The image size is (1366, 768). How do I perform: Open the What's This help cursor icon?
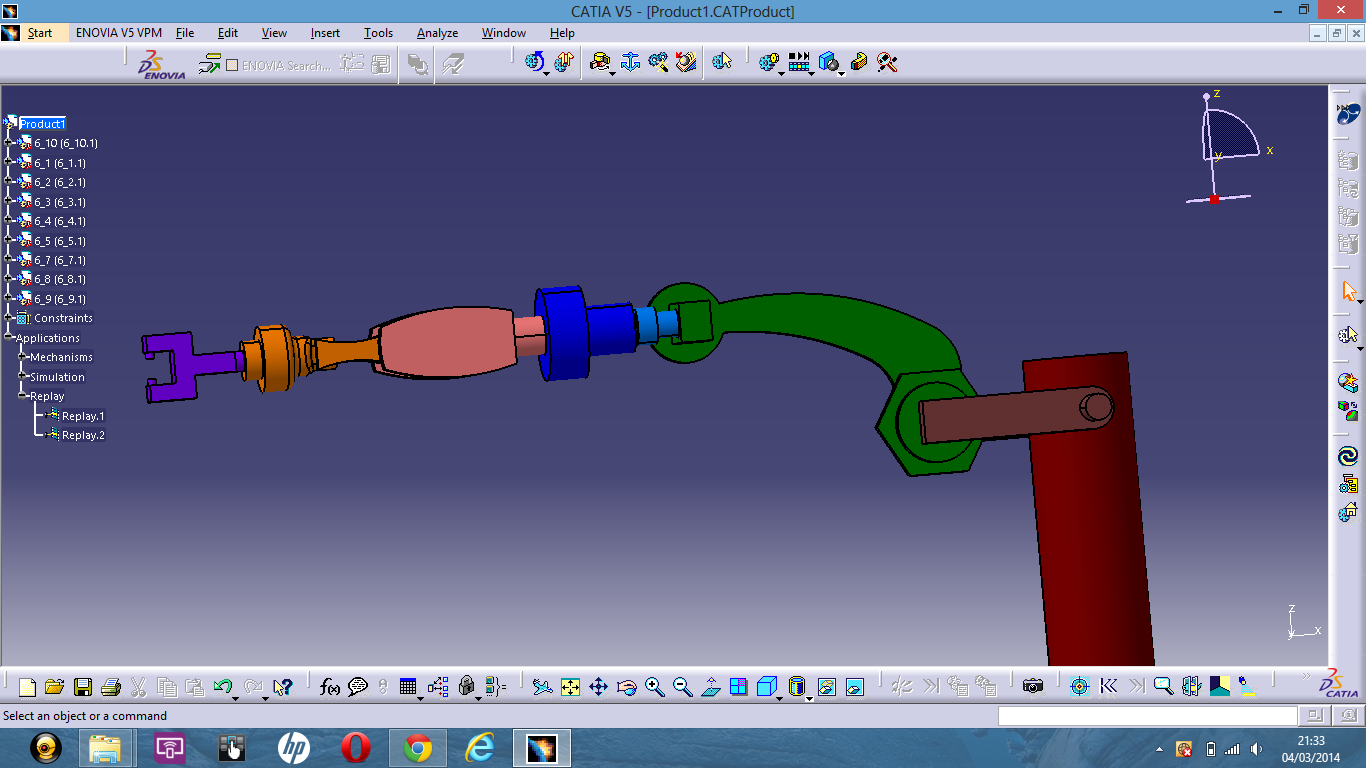pyautogui.click(x=282, y=687)
